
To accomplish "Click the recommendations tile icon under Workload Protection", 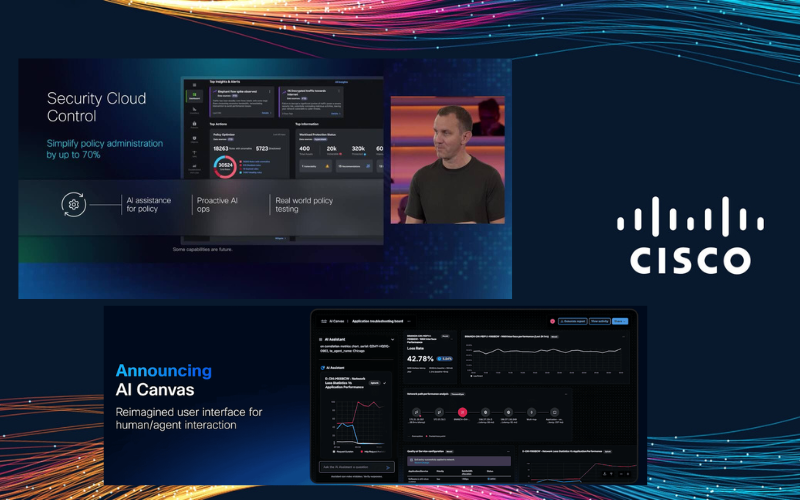I will point(368,166).
